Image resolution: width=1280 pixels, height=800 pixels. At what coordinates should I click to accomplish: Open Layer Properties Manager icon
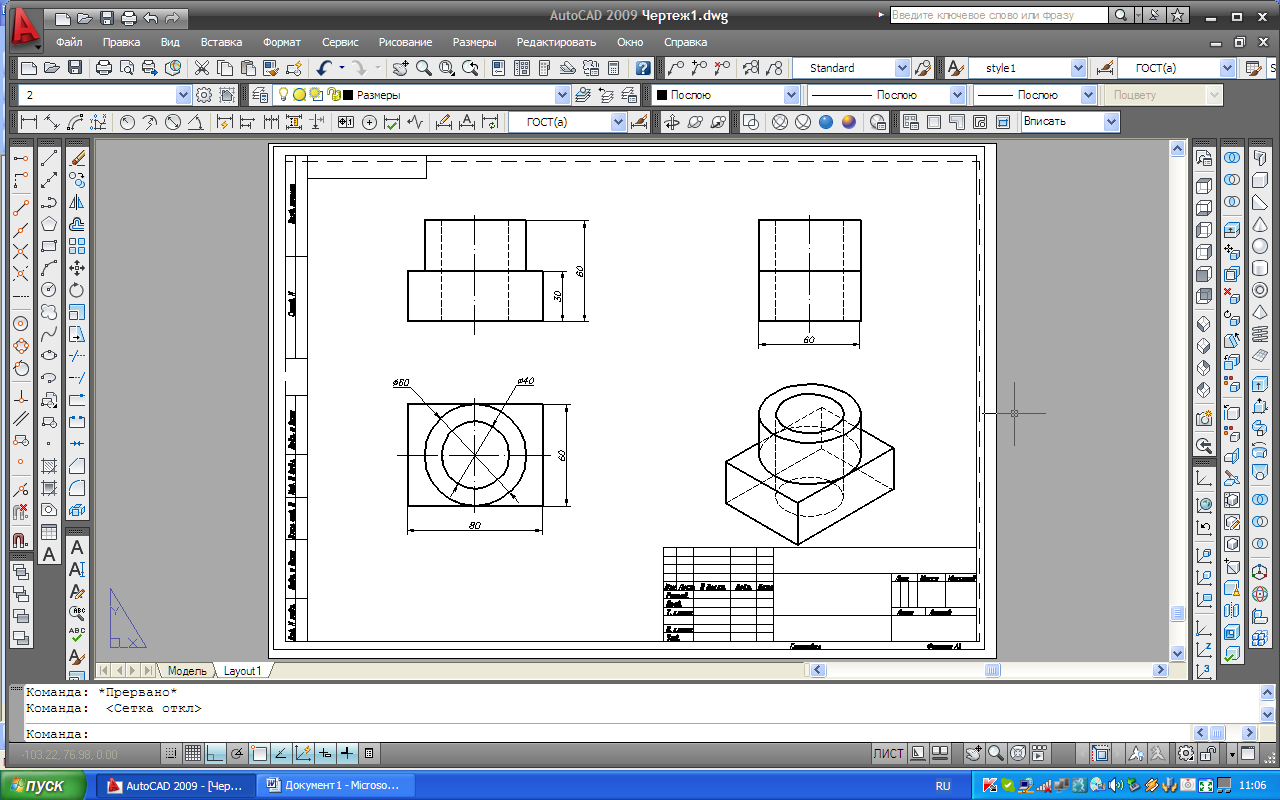click(x=260, y=95)
